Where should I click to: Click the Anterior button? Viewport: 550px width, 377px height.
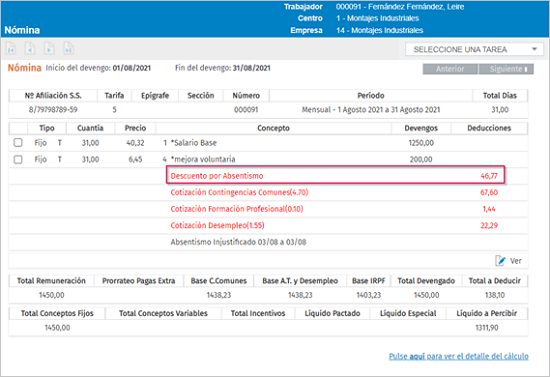(x=450, y=69)
